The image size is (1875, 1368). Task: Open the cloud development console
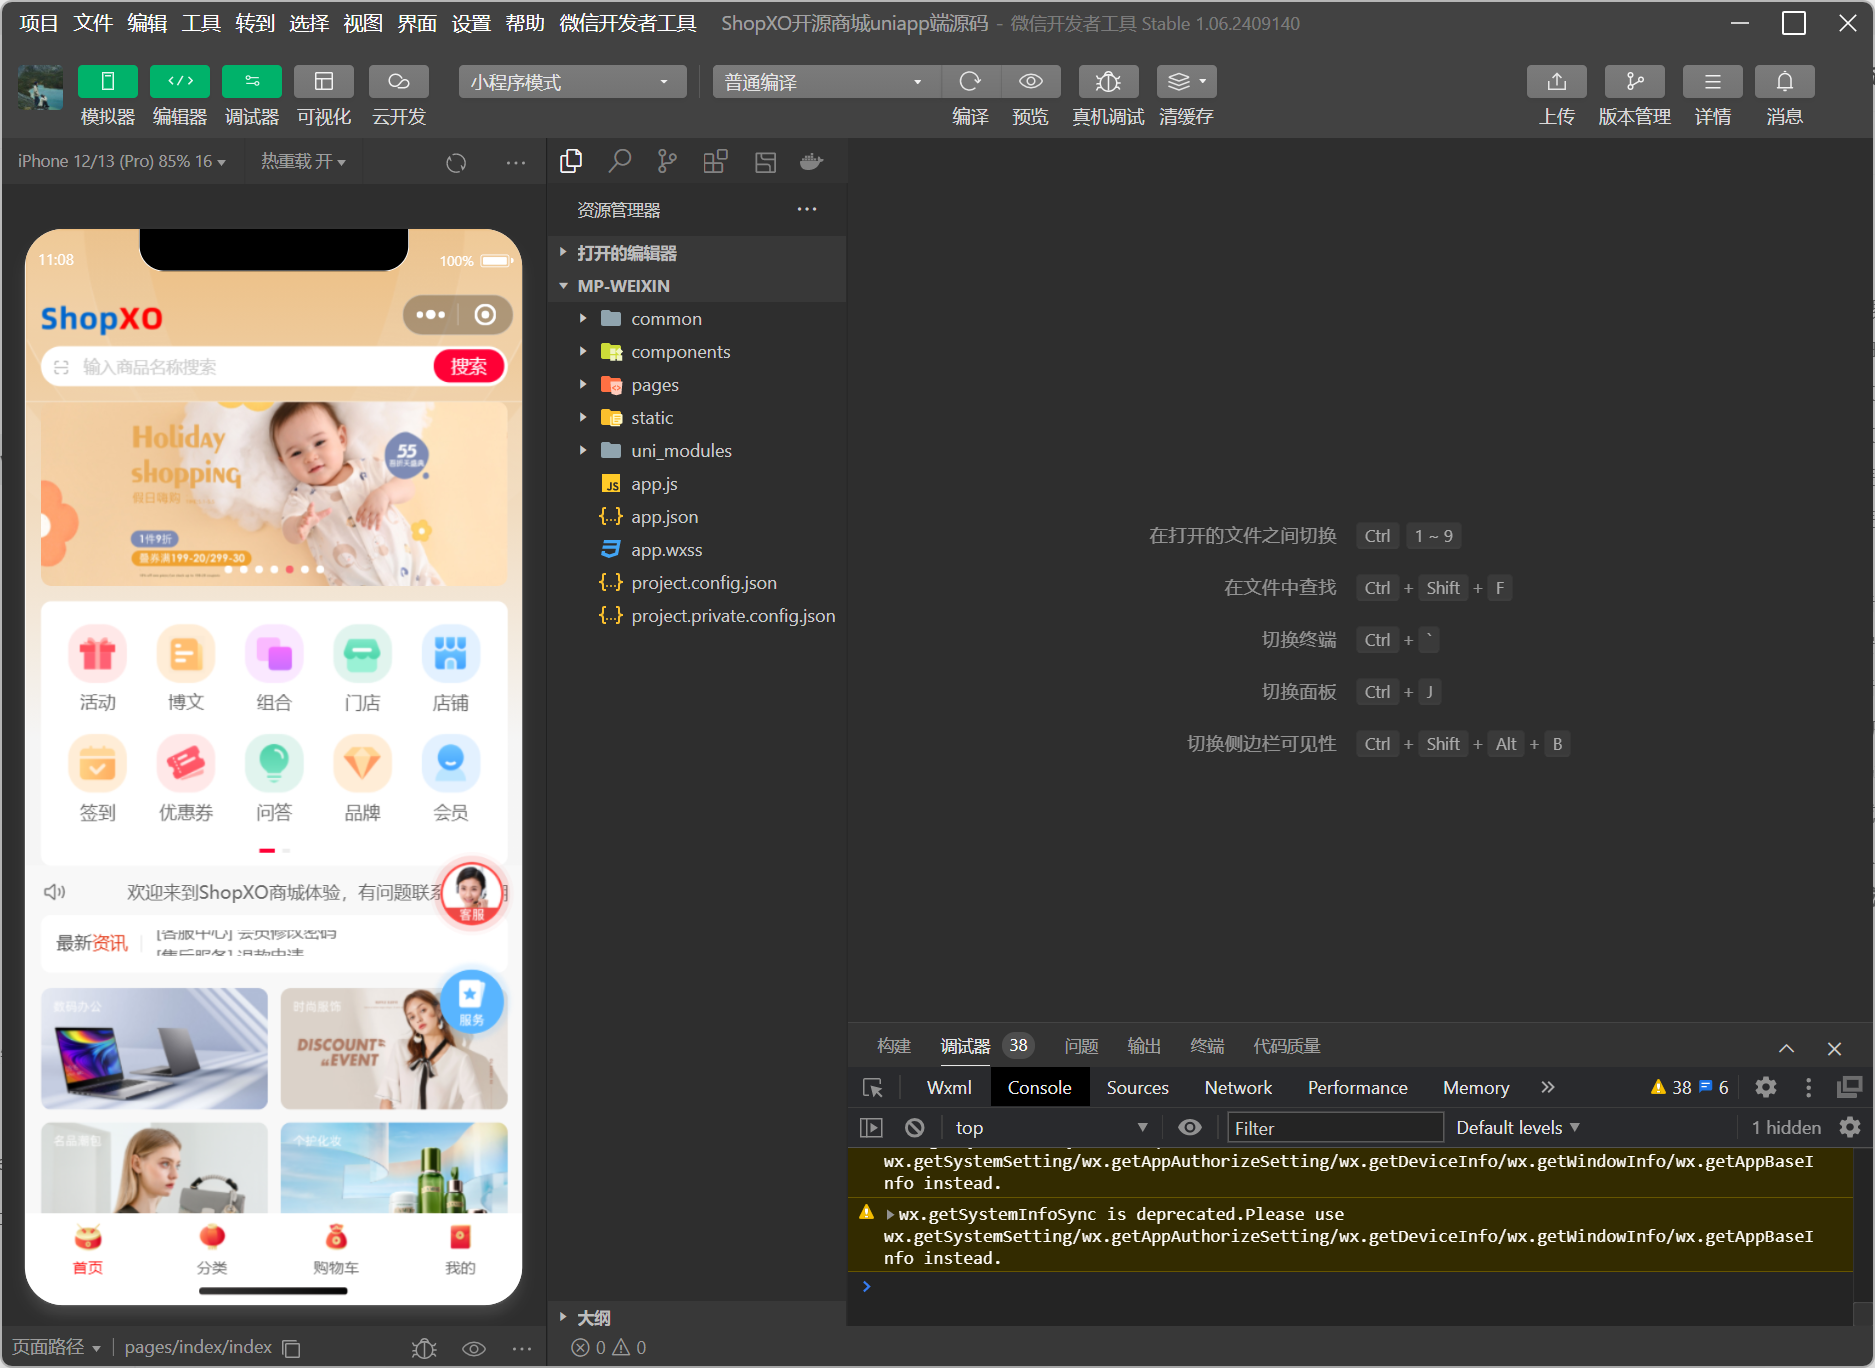coord(399,82)
